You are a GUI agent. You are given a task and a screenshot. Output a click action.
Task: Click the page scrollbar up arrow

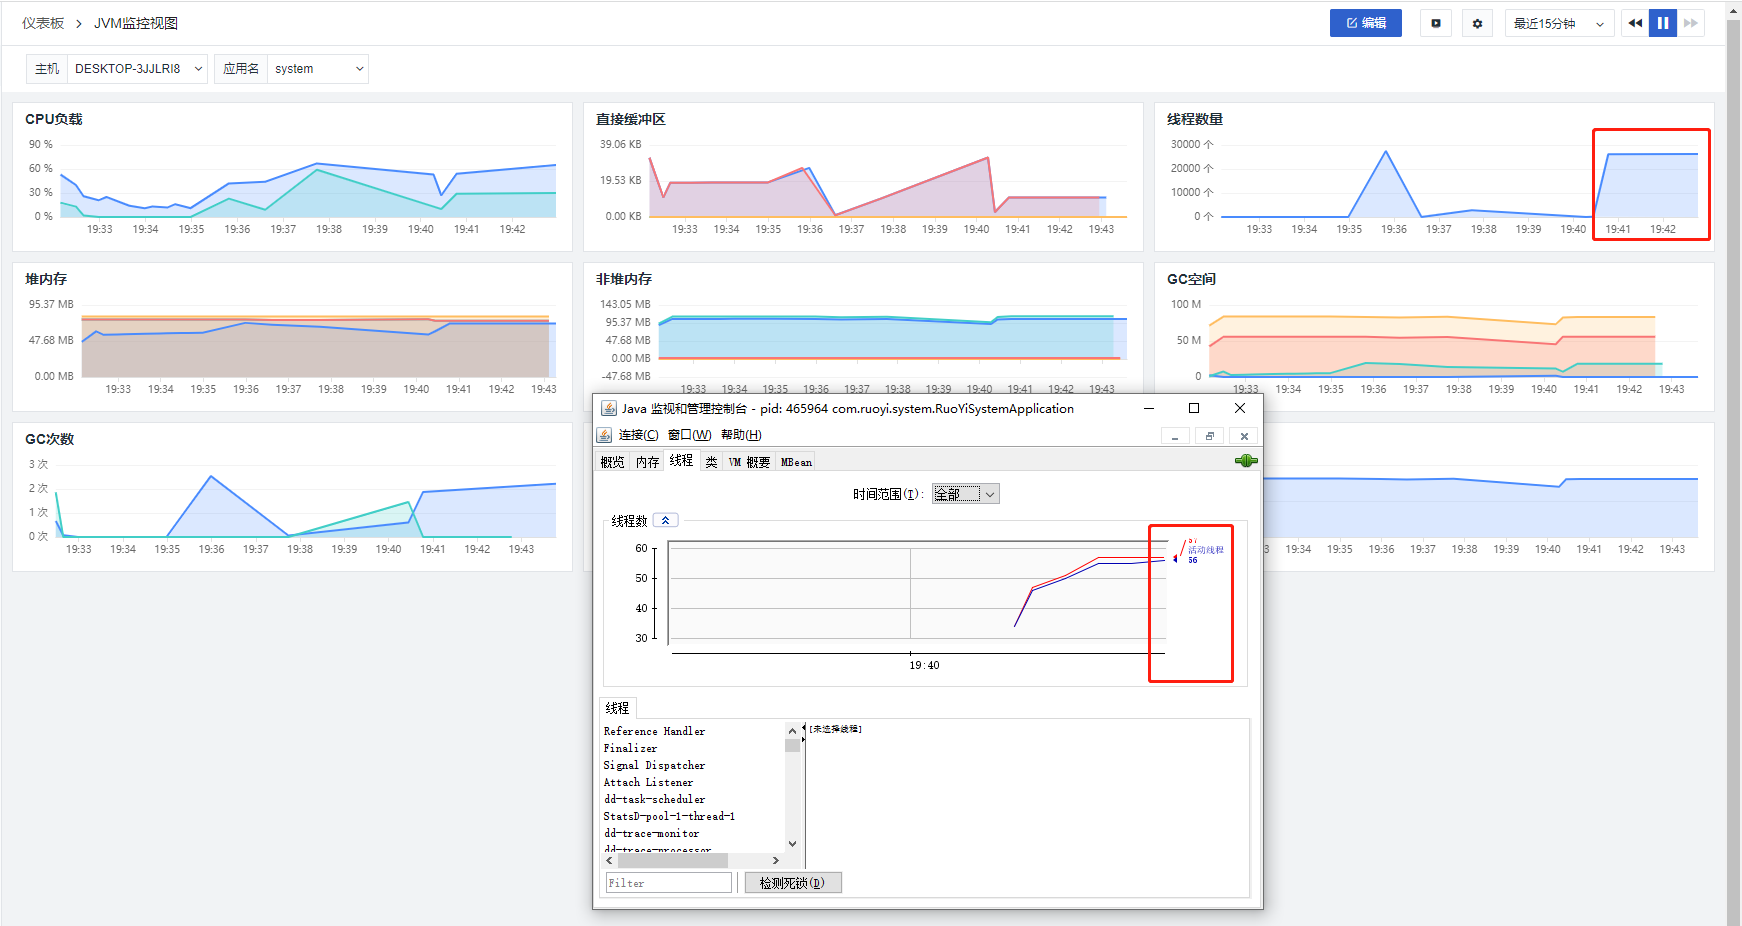(x=1734, y=9)
